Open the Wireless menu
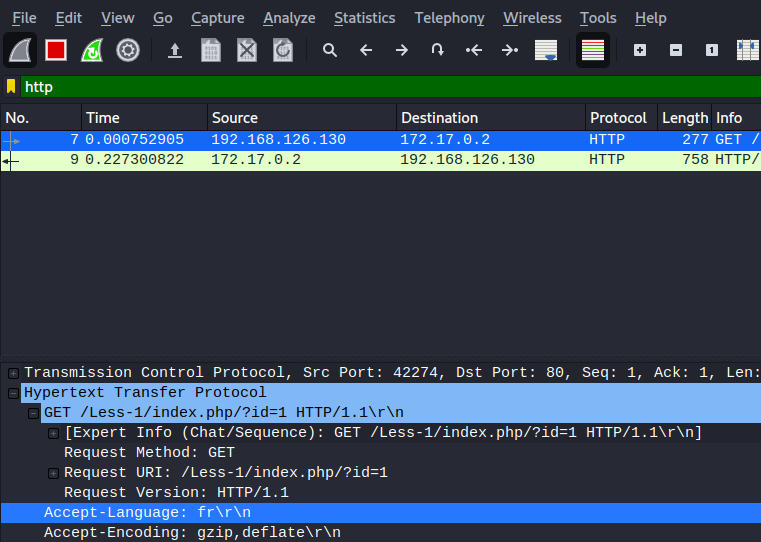 click(532, 18)
